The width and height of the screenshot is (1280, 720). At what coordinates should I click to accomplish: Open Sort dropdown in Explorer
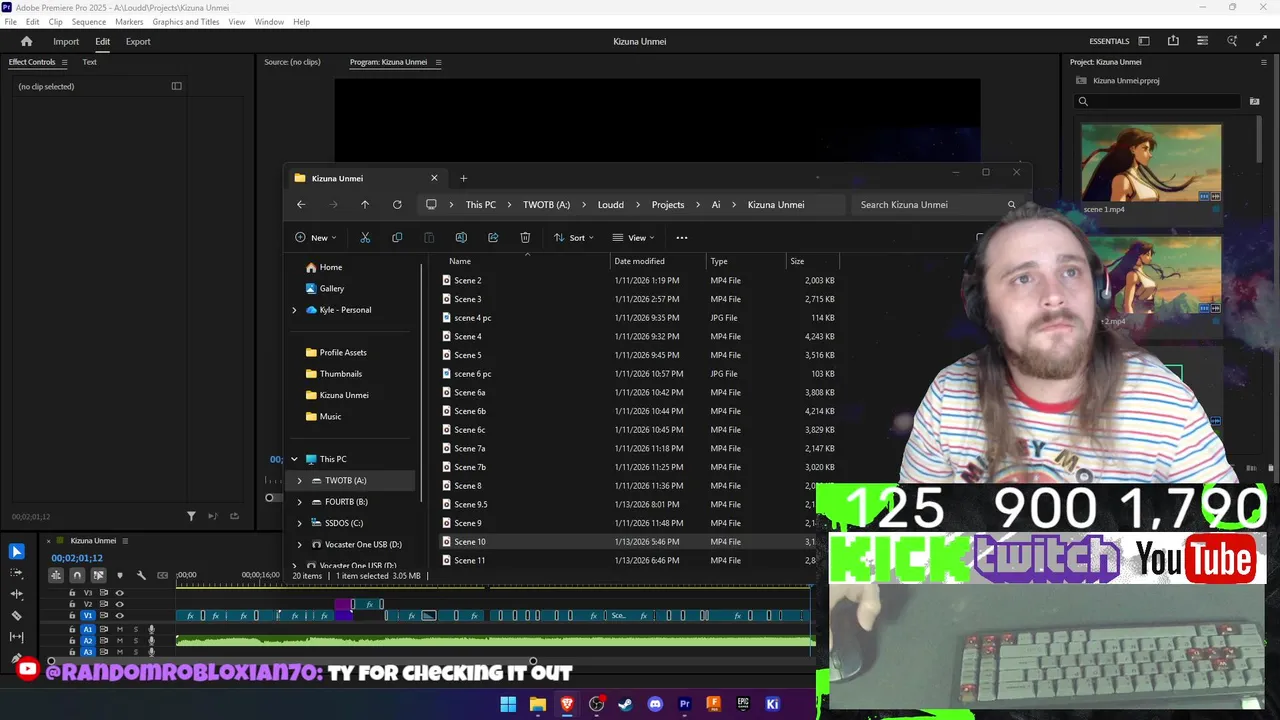(574, 237)
